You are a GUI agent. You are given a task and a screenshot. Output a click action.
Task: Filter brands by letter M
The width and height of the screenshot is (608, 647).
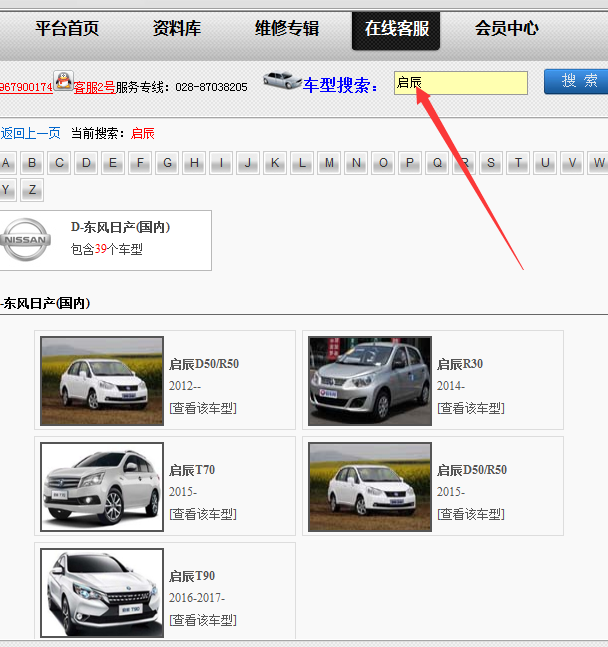[x=329, y=163]
